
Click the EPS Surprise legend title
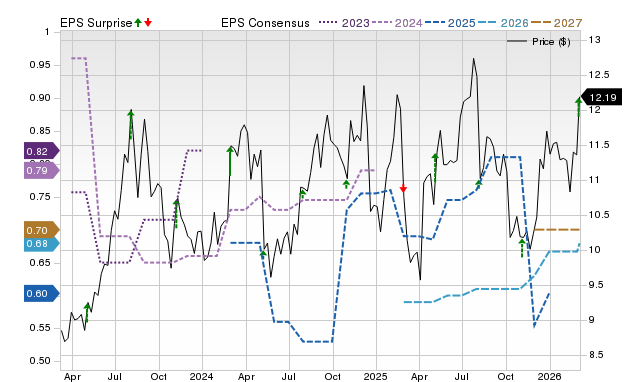(x=96, y=23)
